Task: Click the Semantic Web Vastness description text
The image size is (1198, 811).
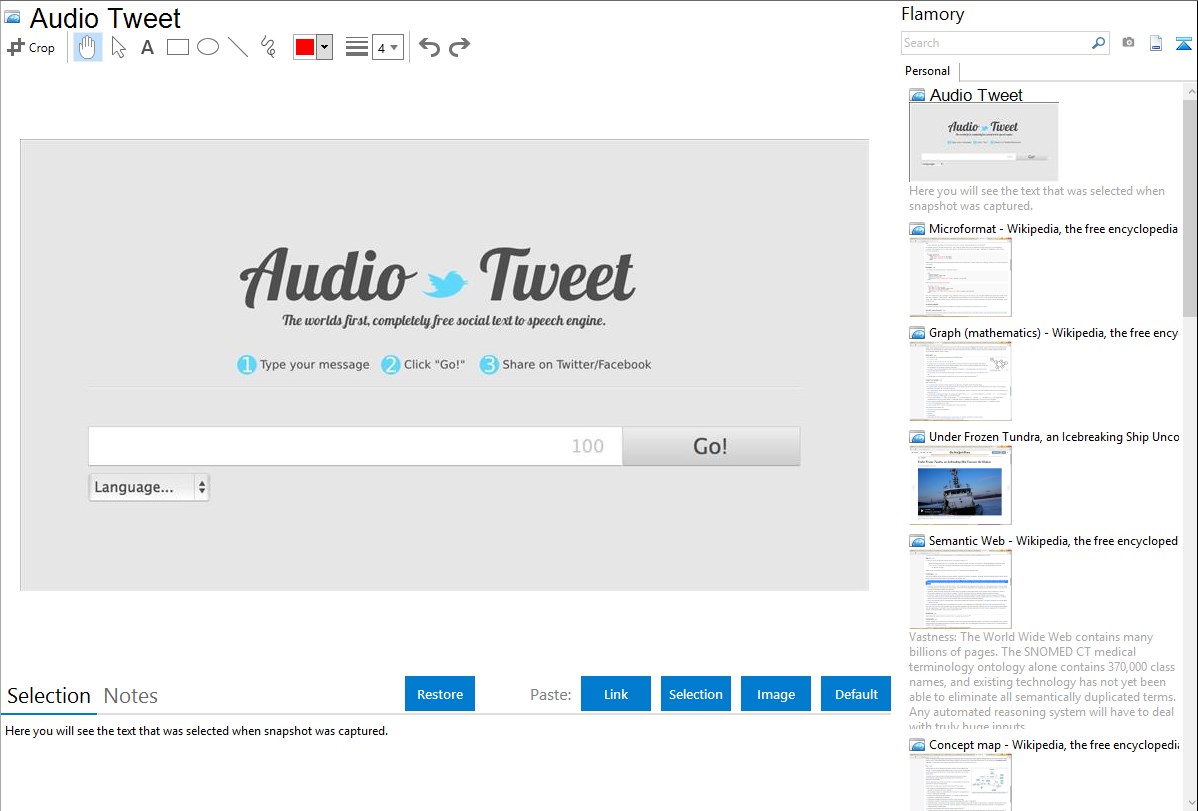Action: pos(1043,682)
